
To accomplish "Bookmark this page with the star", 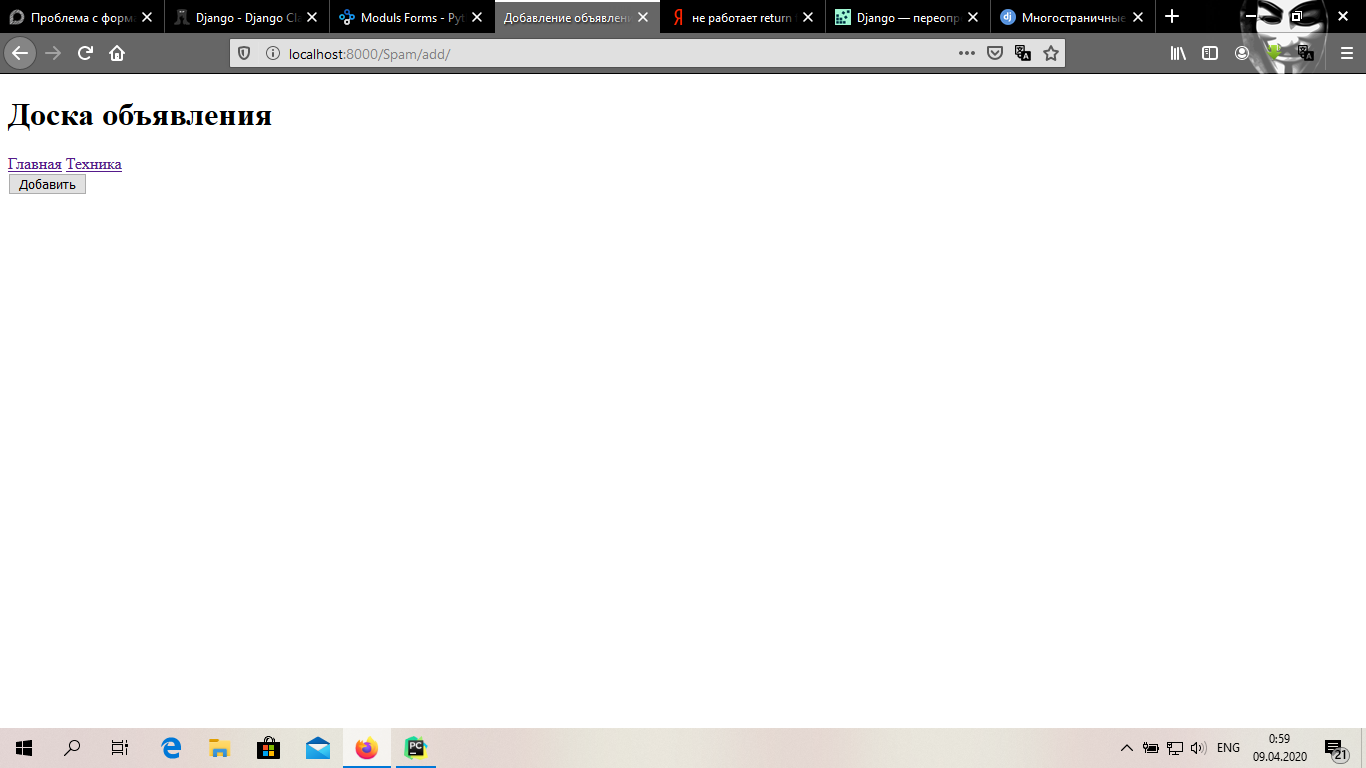I will tap(1051, 53).
